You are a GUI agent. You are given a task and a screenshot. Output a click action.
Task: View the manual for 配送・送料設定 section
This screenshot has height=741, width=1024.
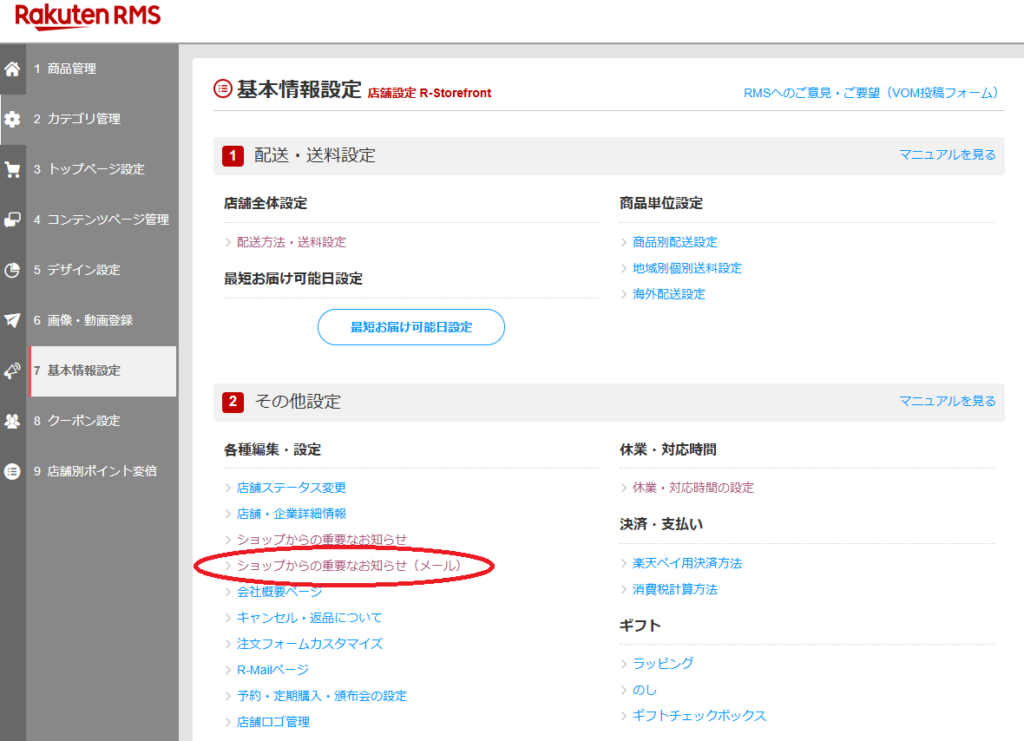pyautogui.click(x=947, y=155)
